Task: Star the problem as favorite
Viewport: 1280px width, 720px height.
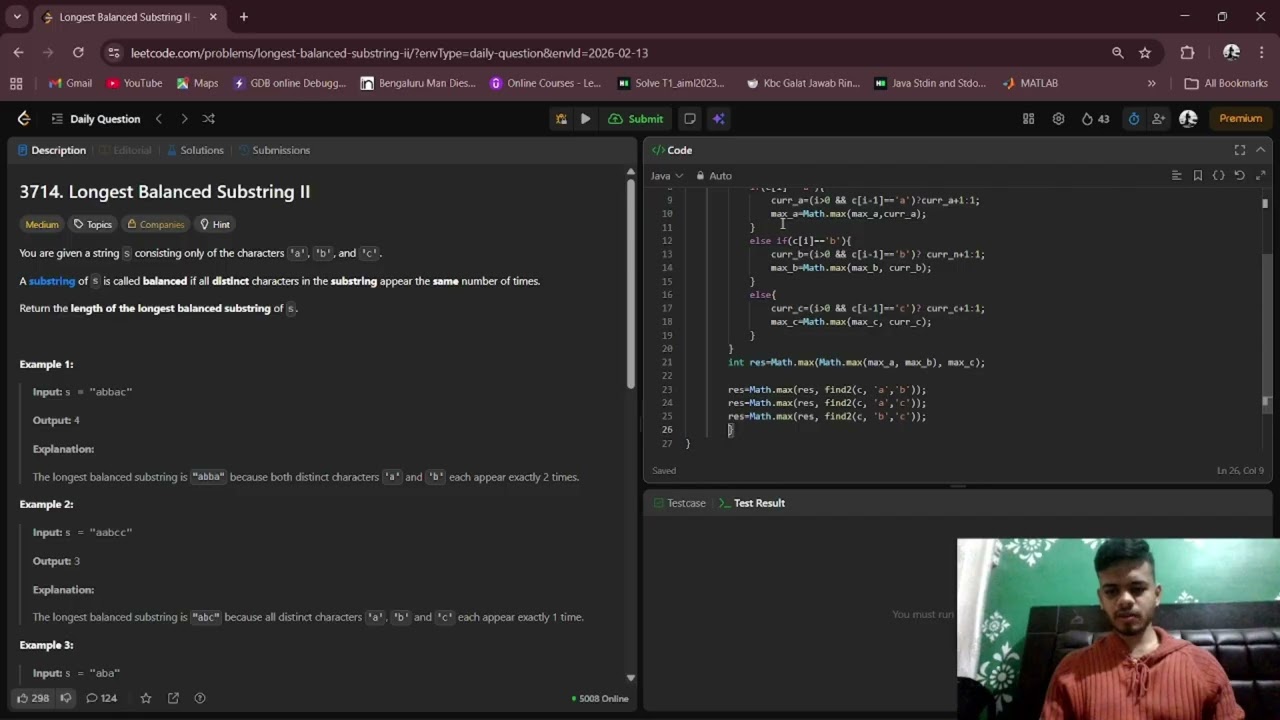Action: click(146, 698)
